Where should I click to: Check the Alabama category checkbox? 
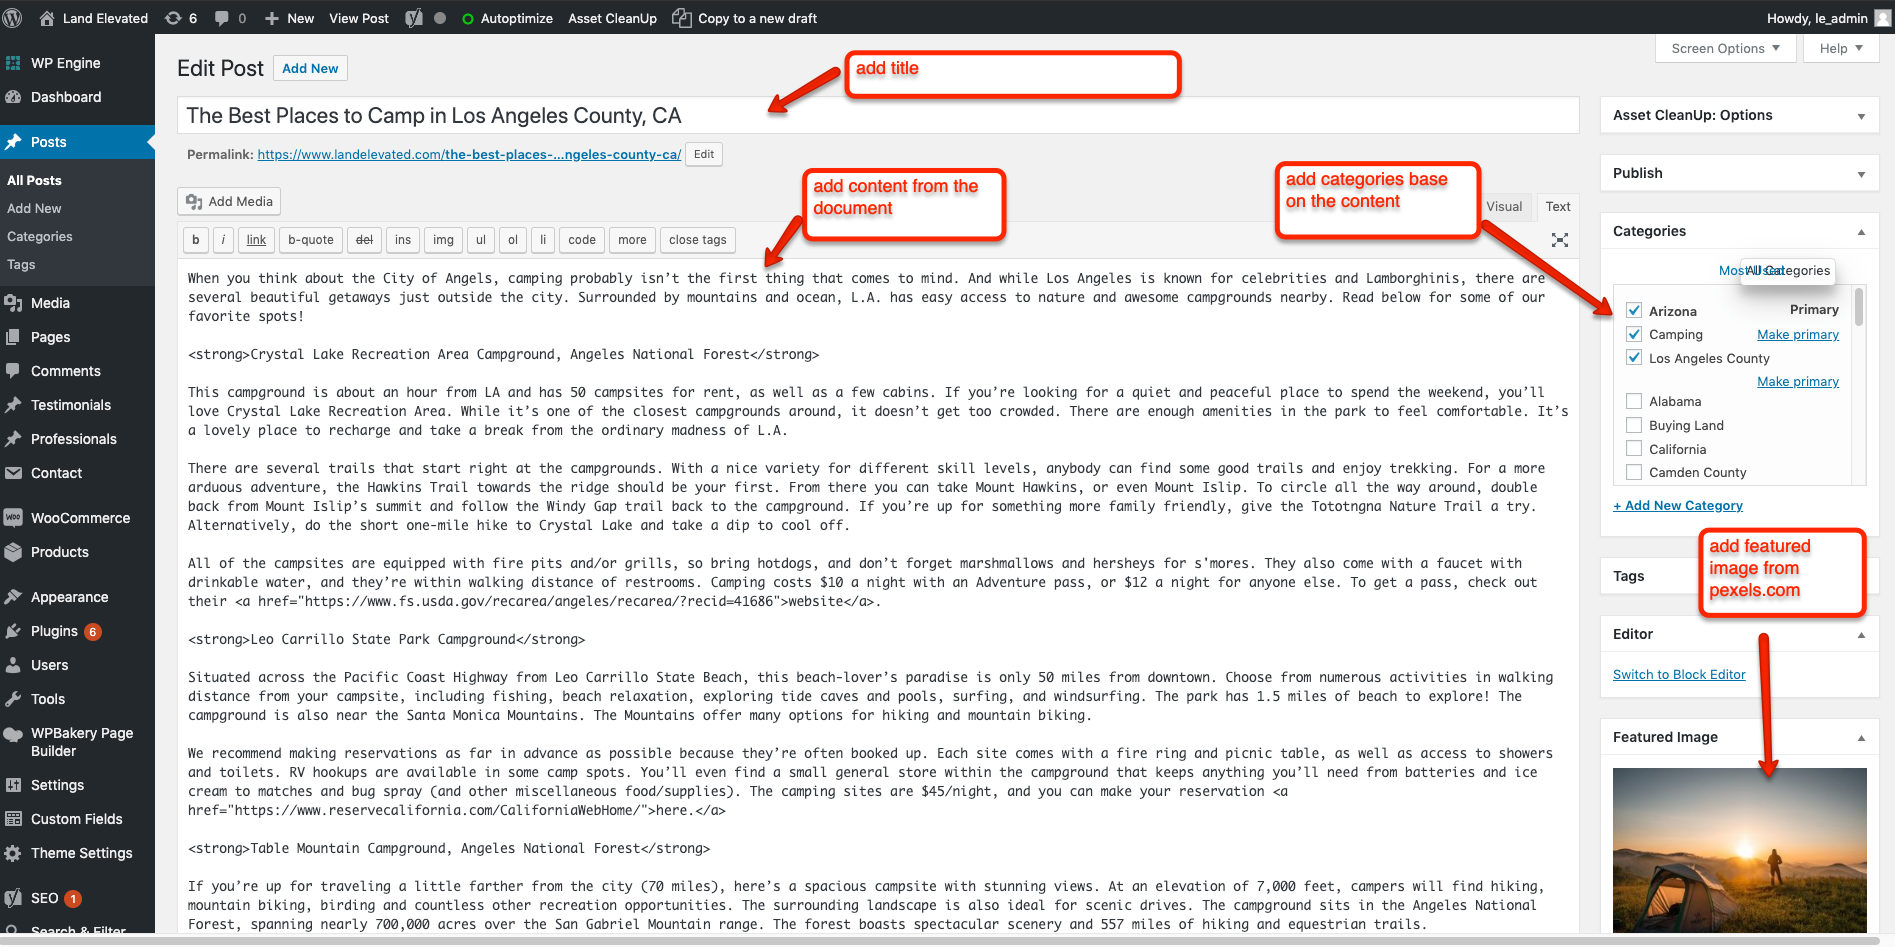click(1634, 400)
